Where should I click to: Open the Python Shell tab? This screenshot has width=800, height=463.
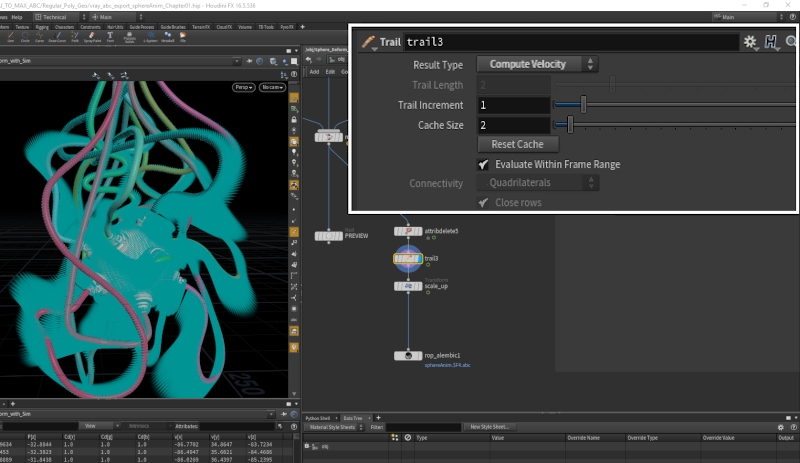pyautogui.click(x=320, y=418)
